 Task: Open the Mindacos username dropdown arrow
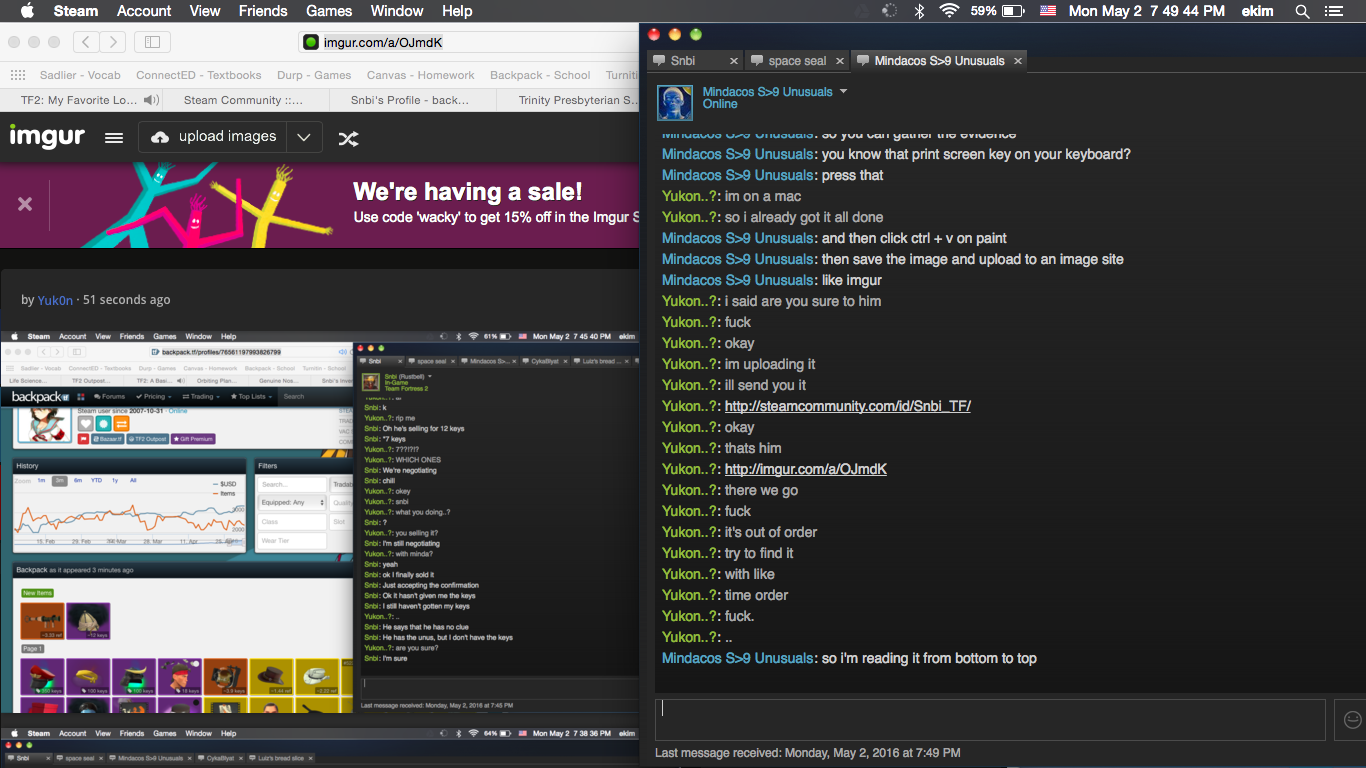coord(843,91)
